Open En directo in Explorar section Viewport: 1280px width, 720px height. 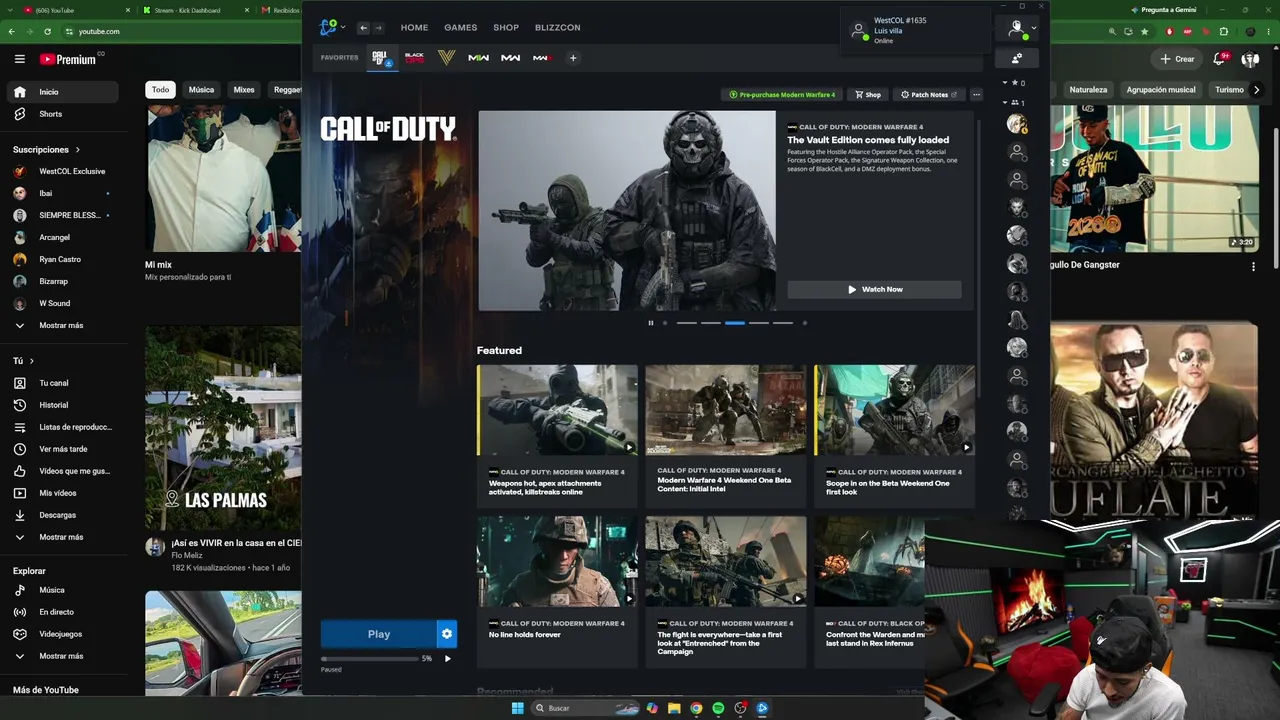[60, 612]
